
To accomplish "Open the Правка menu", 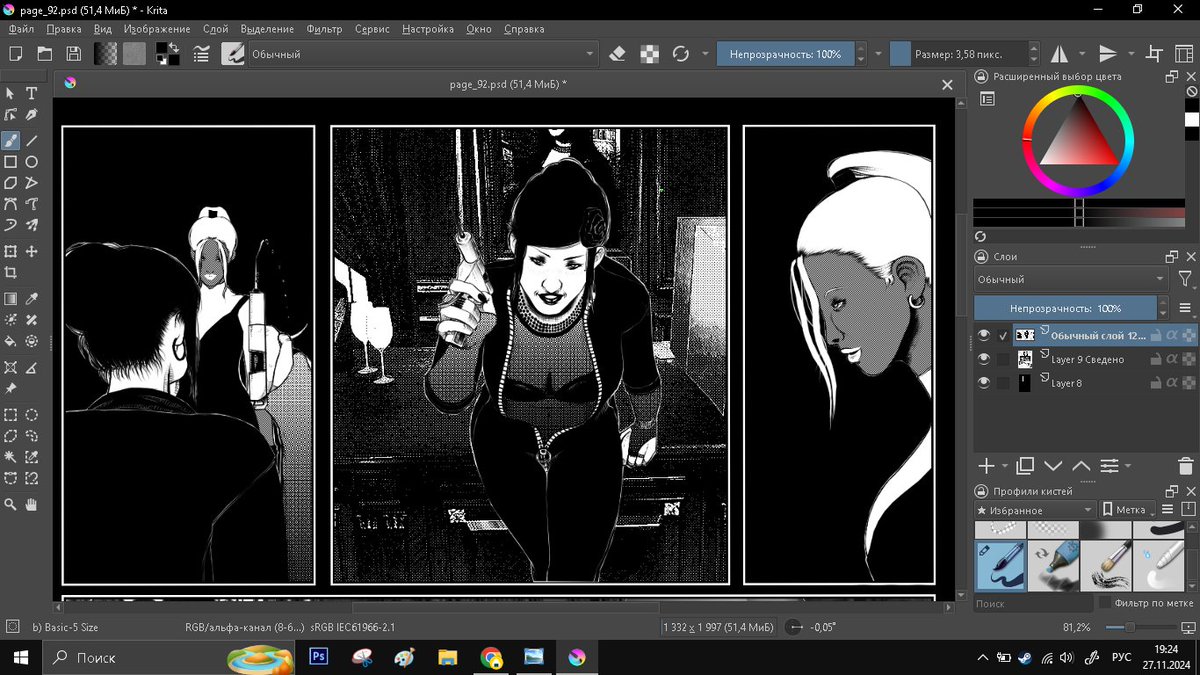I will pyautogui.click(x=64, y=29).
